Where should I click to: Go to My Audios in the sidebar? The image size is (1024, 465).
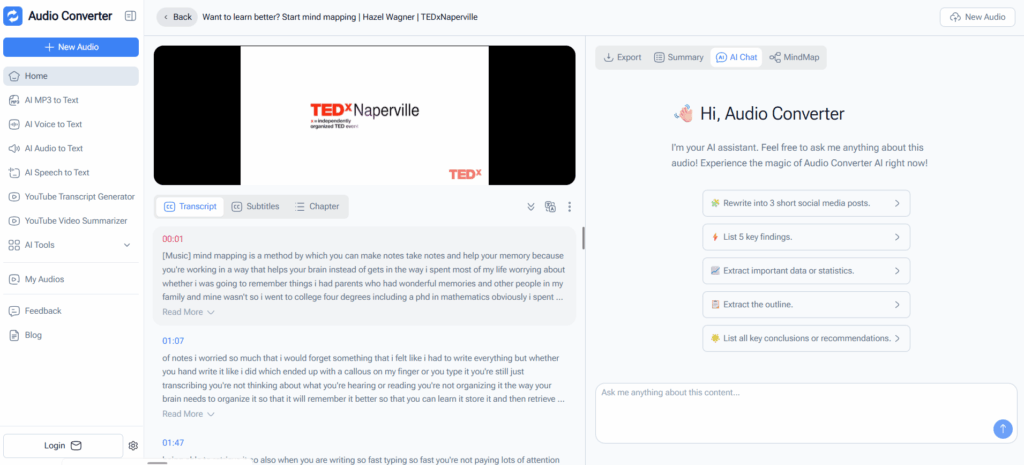click(x=44, y=279)
